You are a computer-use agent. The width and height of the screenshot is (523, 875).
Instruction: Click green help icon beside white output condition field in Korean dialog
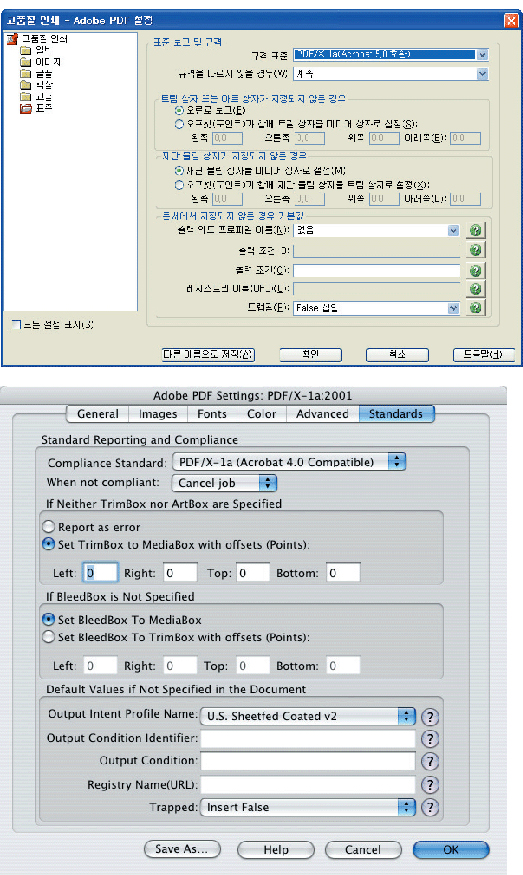point(476,271)
